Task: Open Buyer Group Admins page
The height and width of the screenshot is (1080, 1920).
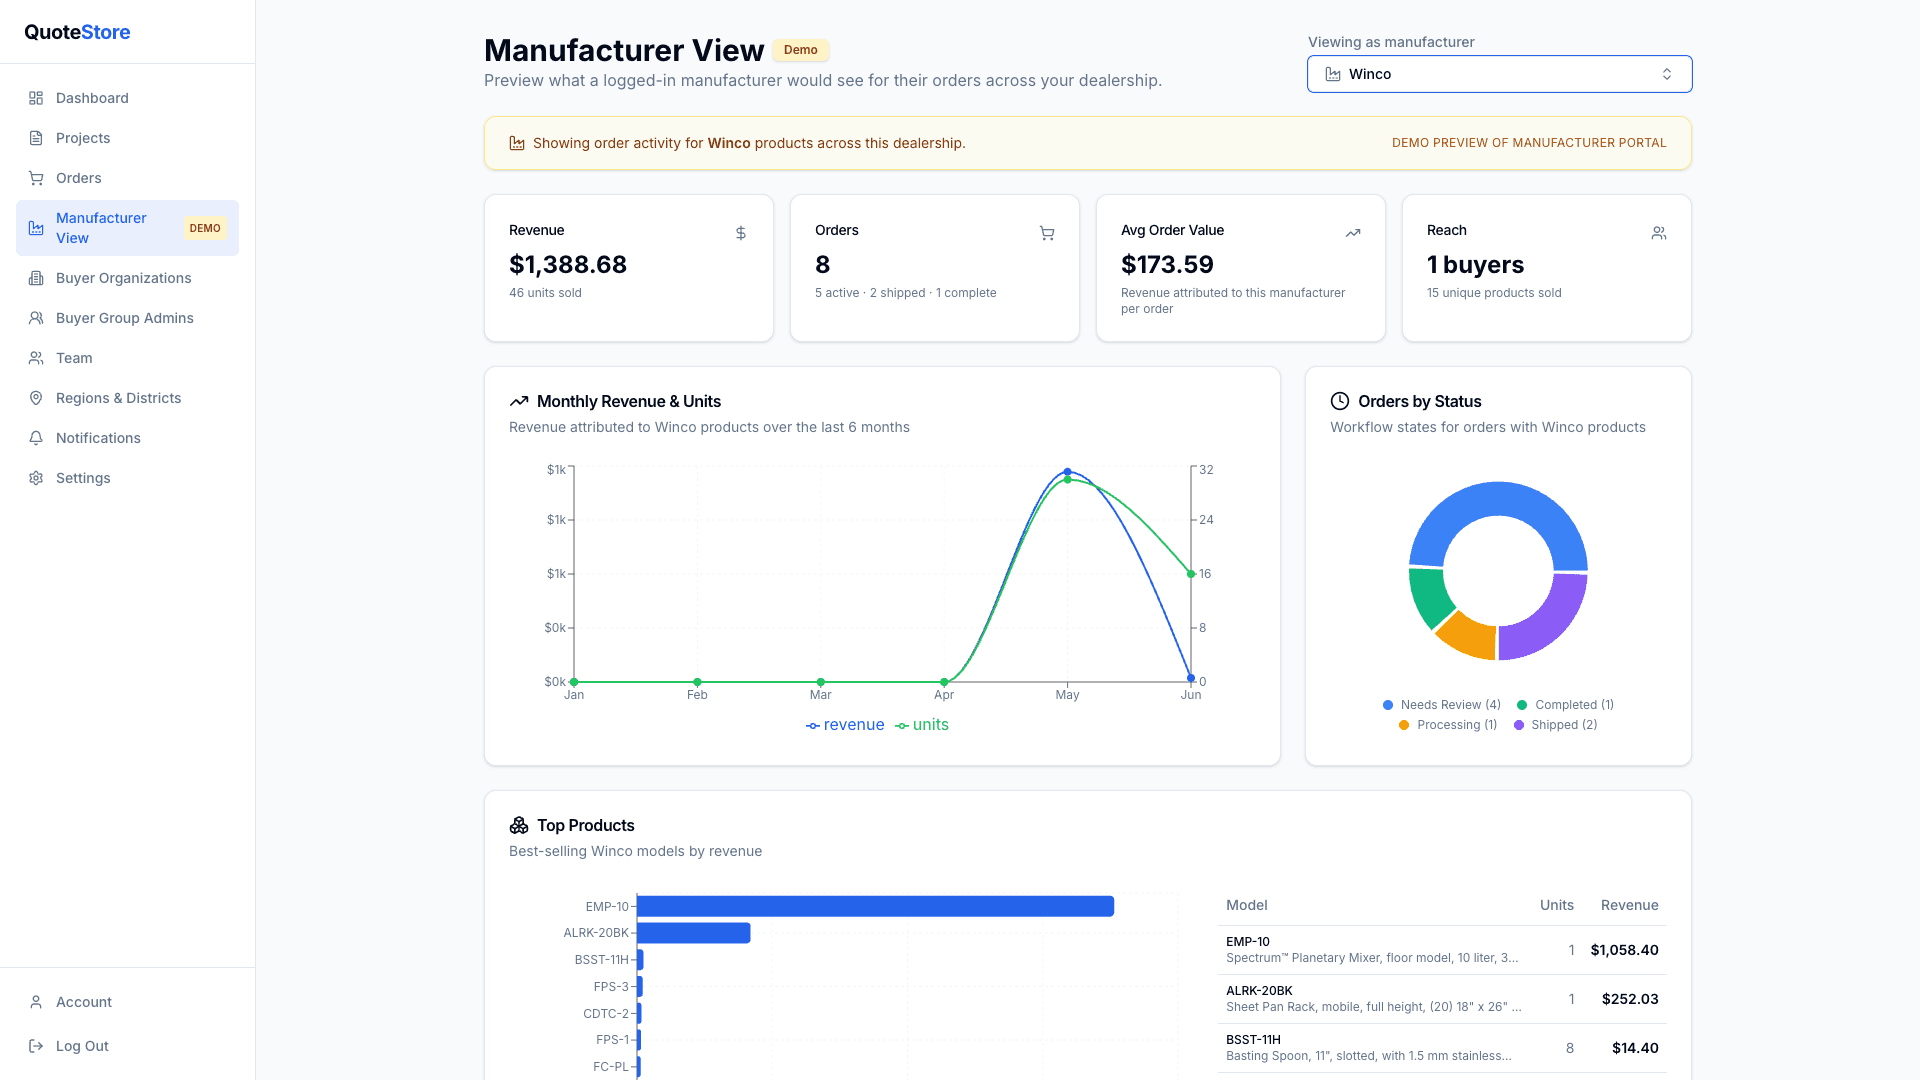Action: pos(127,318)
